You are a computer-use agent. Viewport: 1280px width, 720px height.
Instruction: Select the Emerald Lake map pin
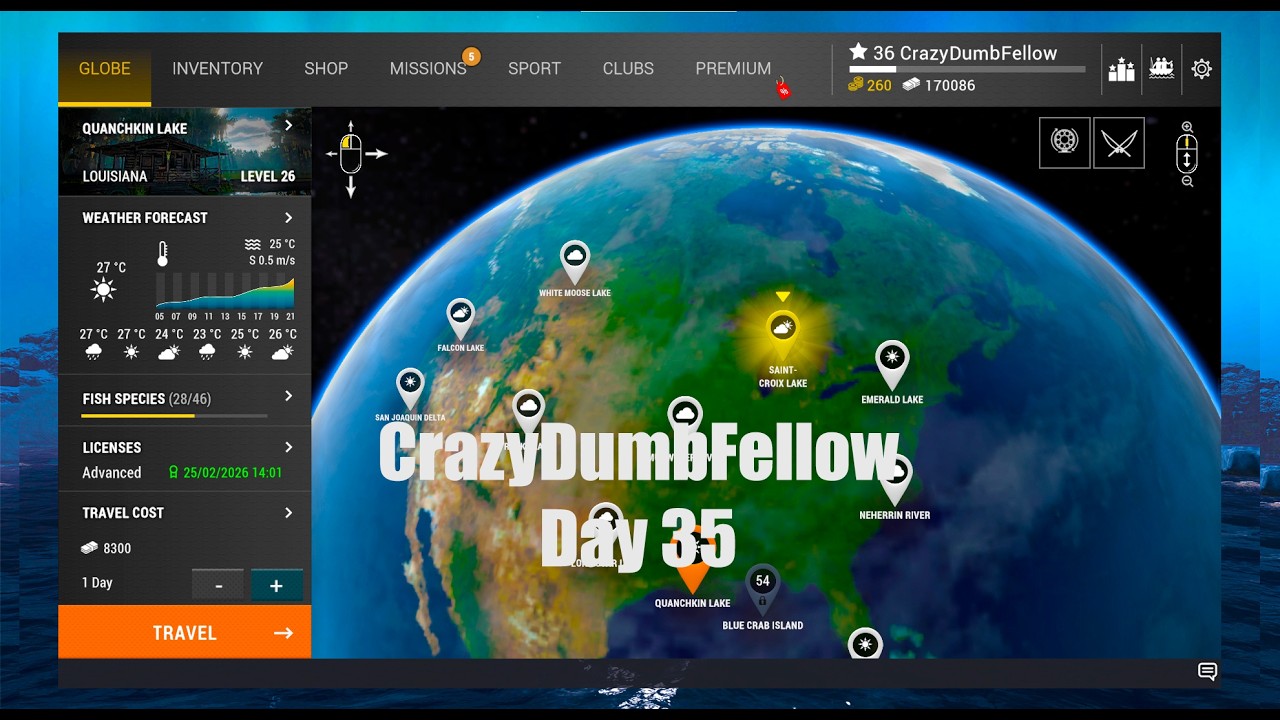(892, 363)
